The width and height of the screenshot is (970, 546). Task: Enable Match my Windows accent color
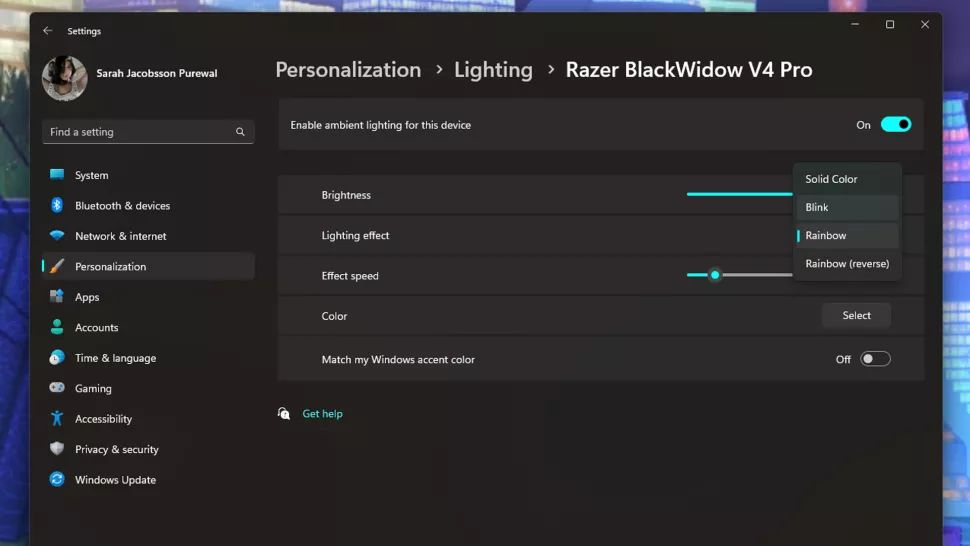pyautogui.click(x=875, y=359)
